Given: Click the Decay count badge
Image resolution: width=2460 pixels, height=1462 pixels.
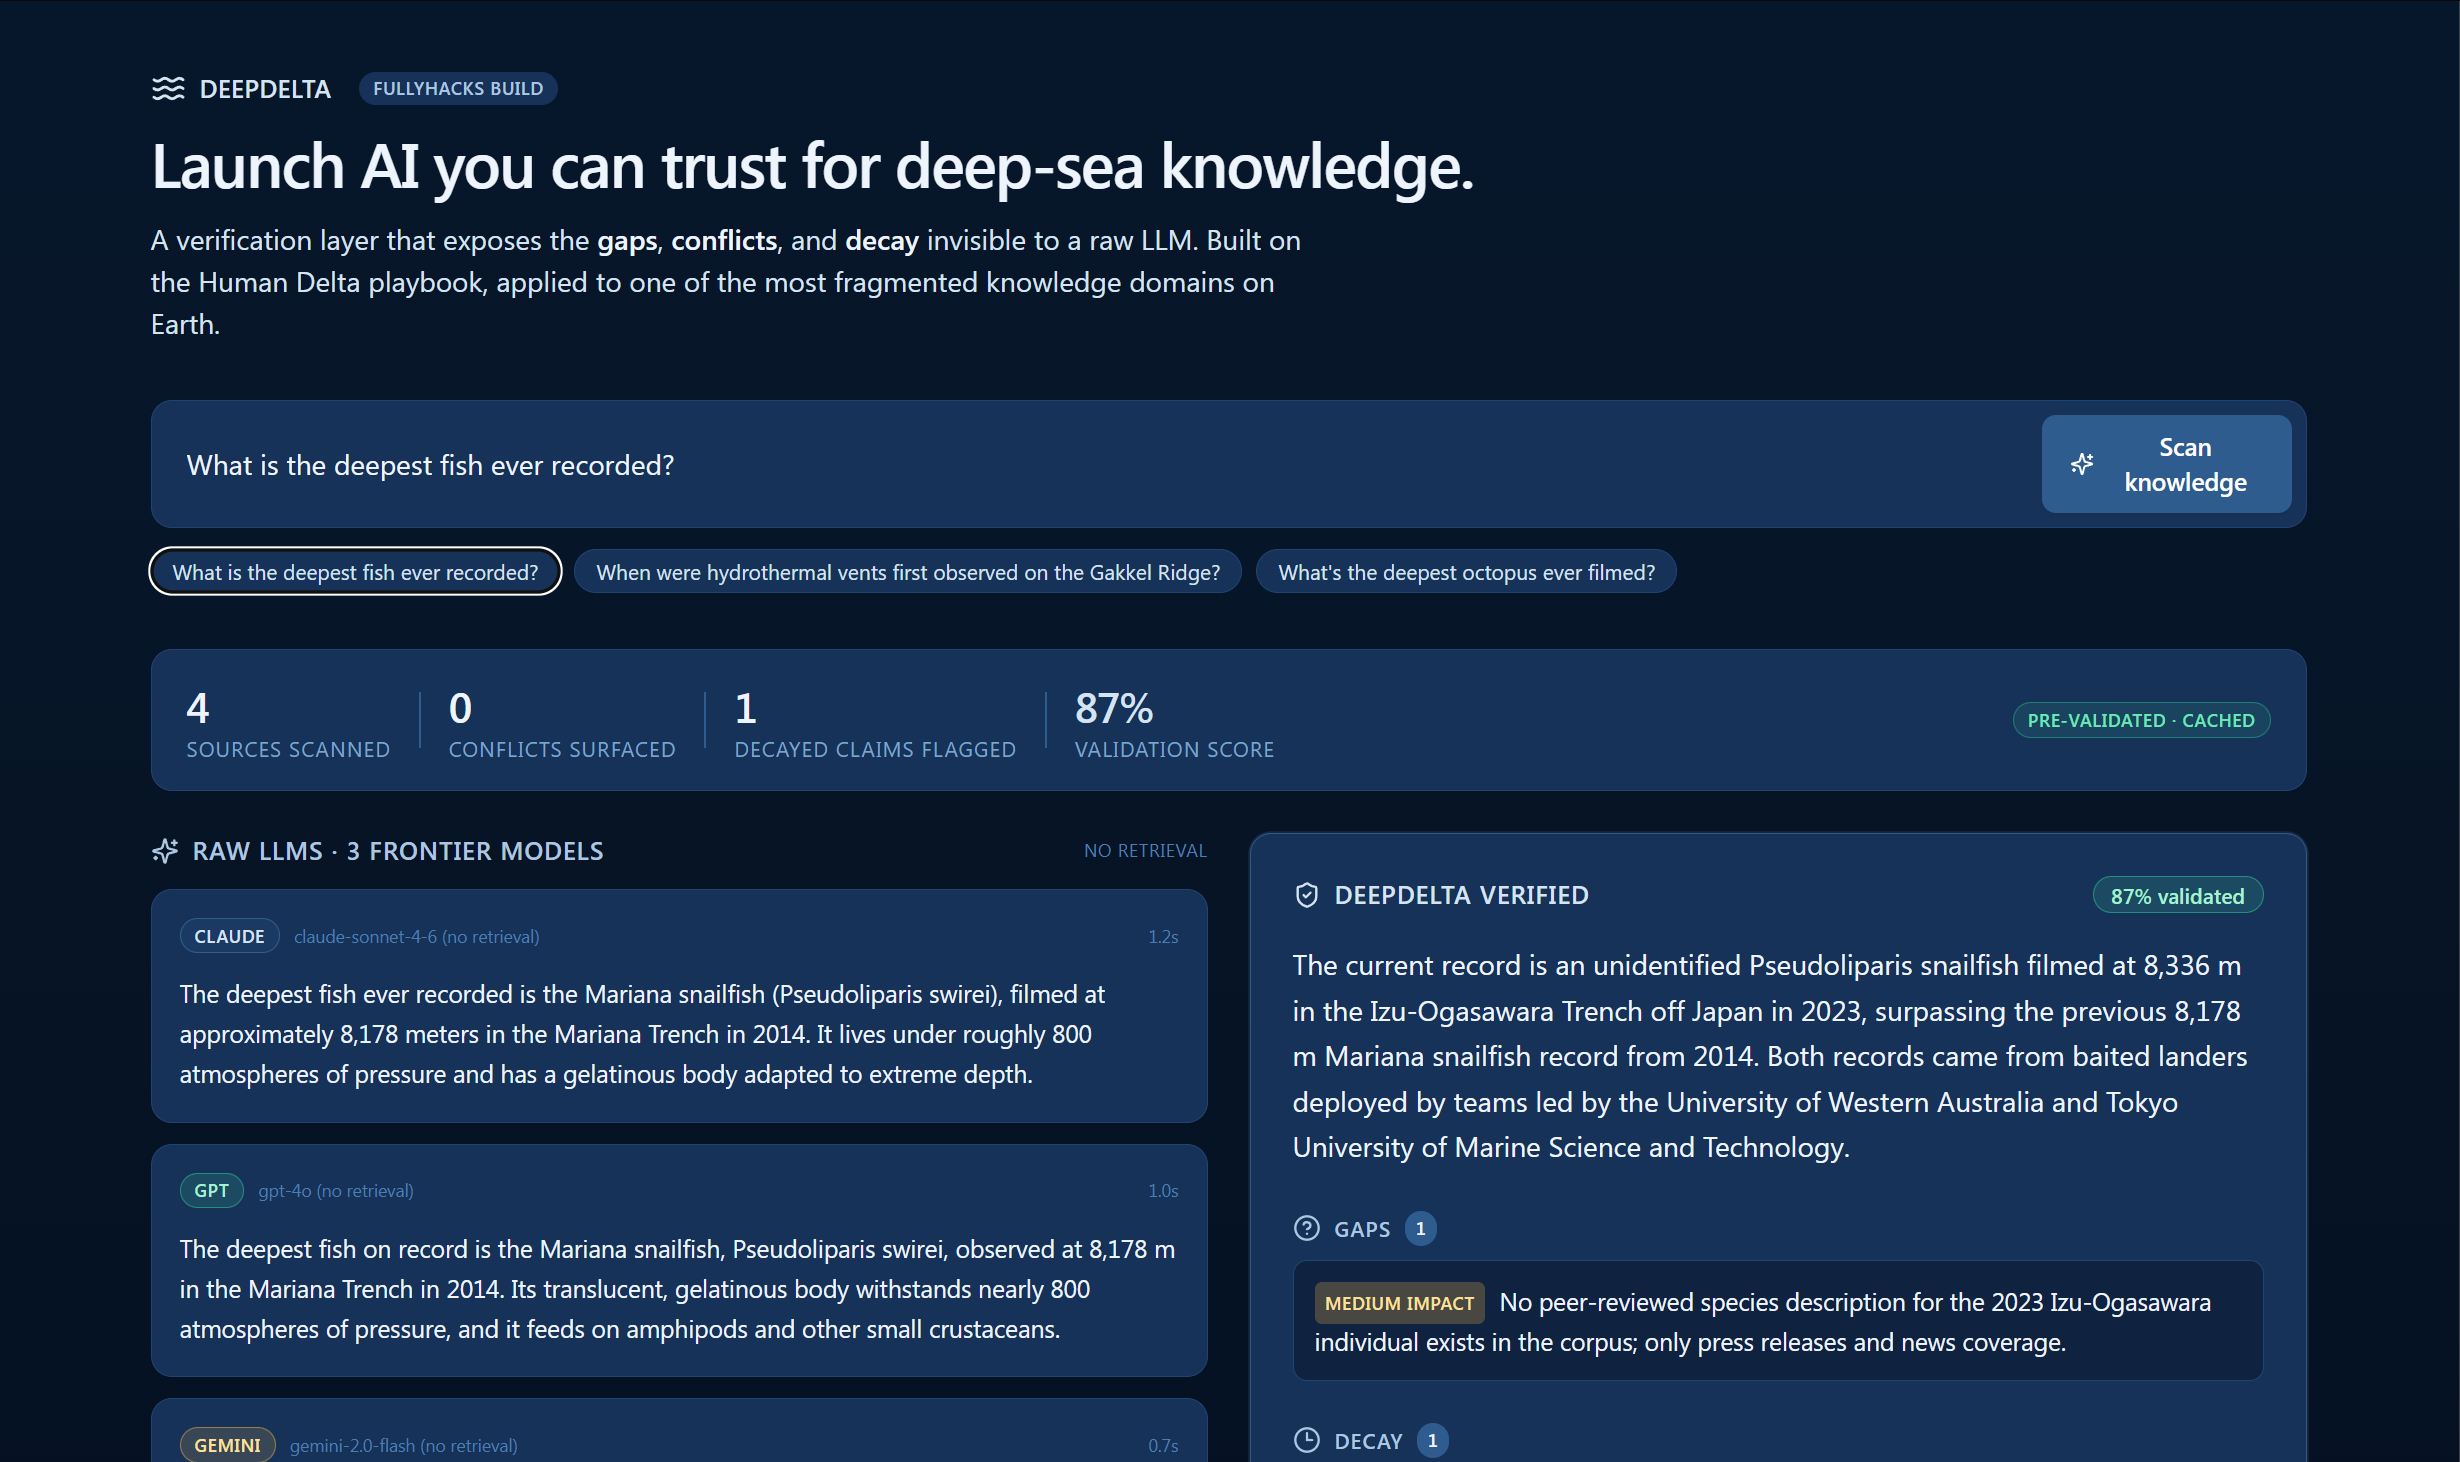Looking at the screenshot, I should [1432, 1441].
